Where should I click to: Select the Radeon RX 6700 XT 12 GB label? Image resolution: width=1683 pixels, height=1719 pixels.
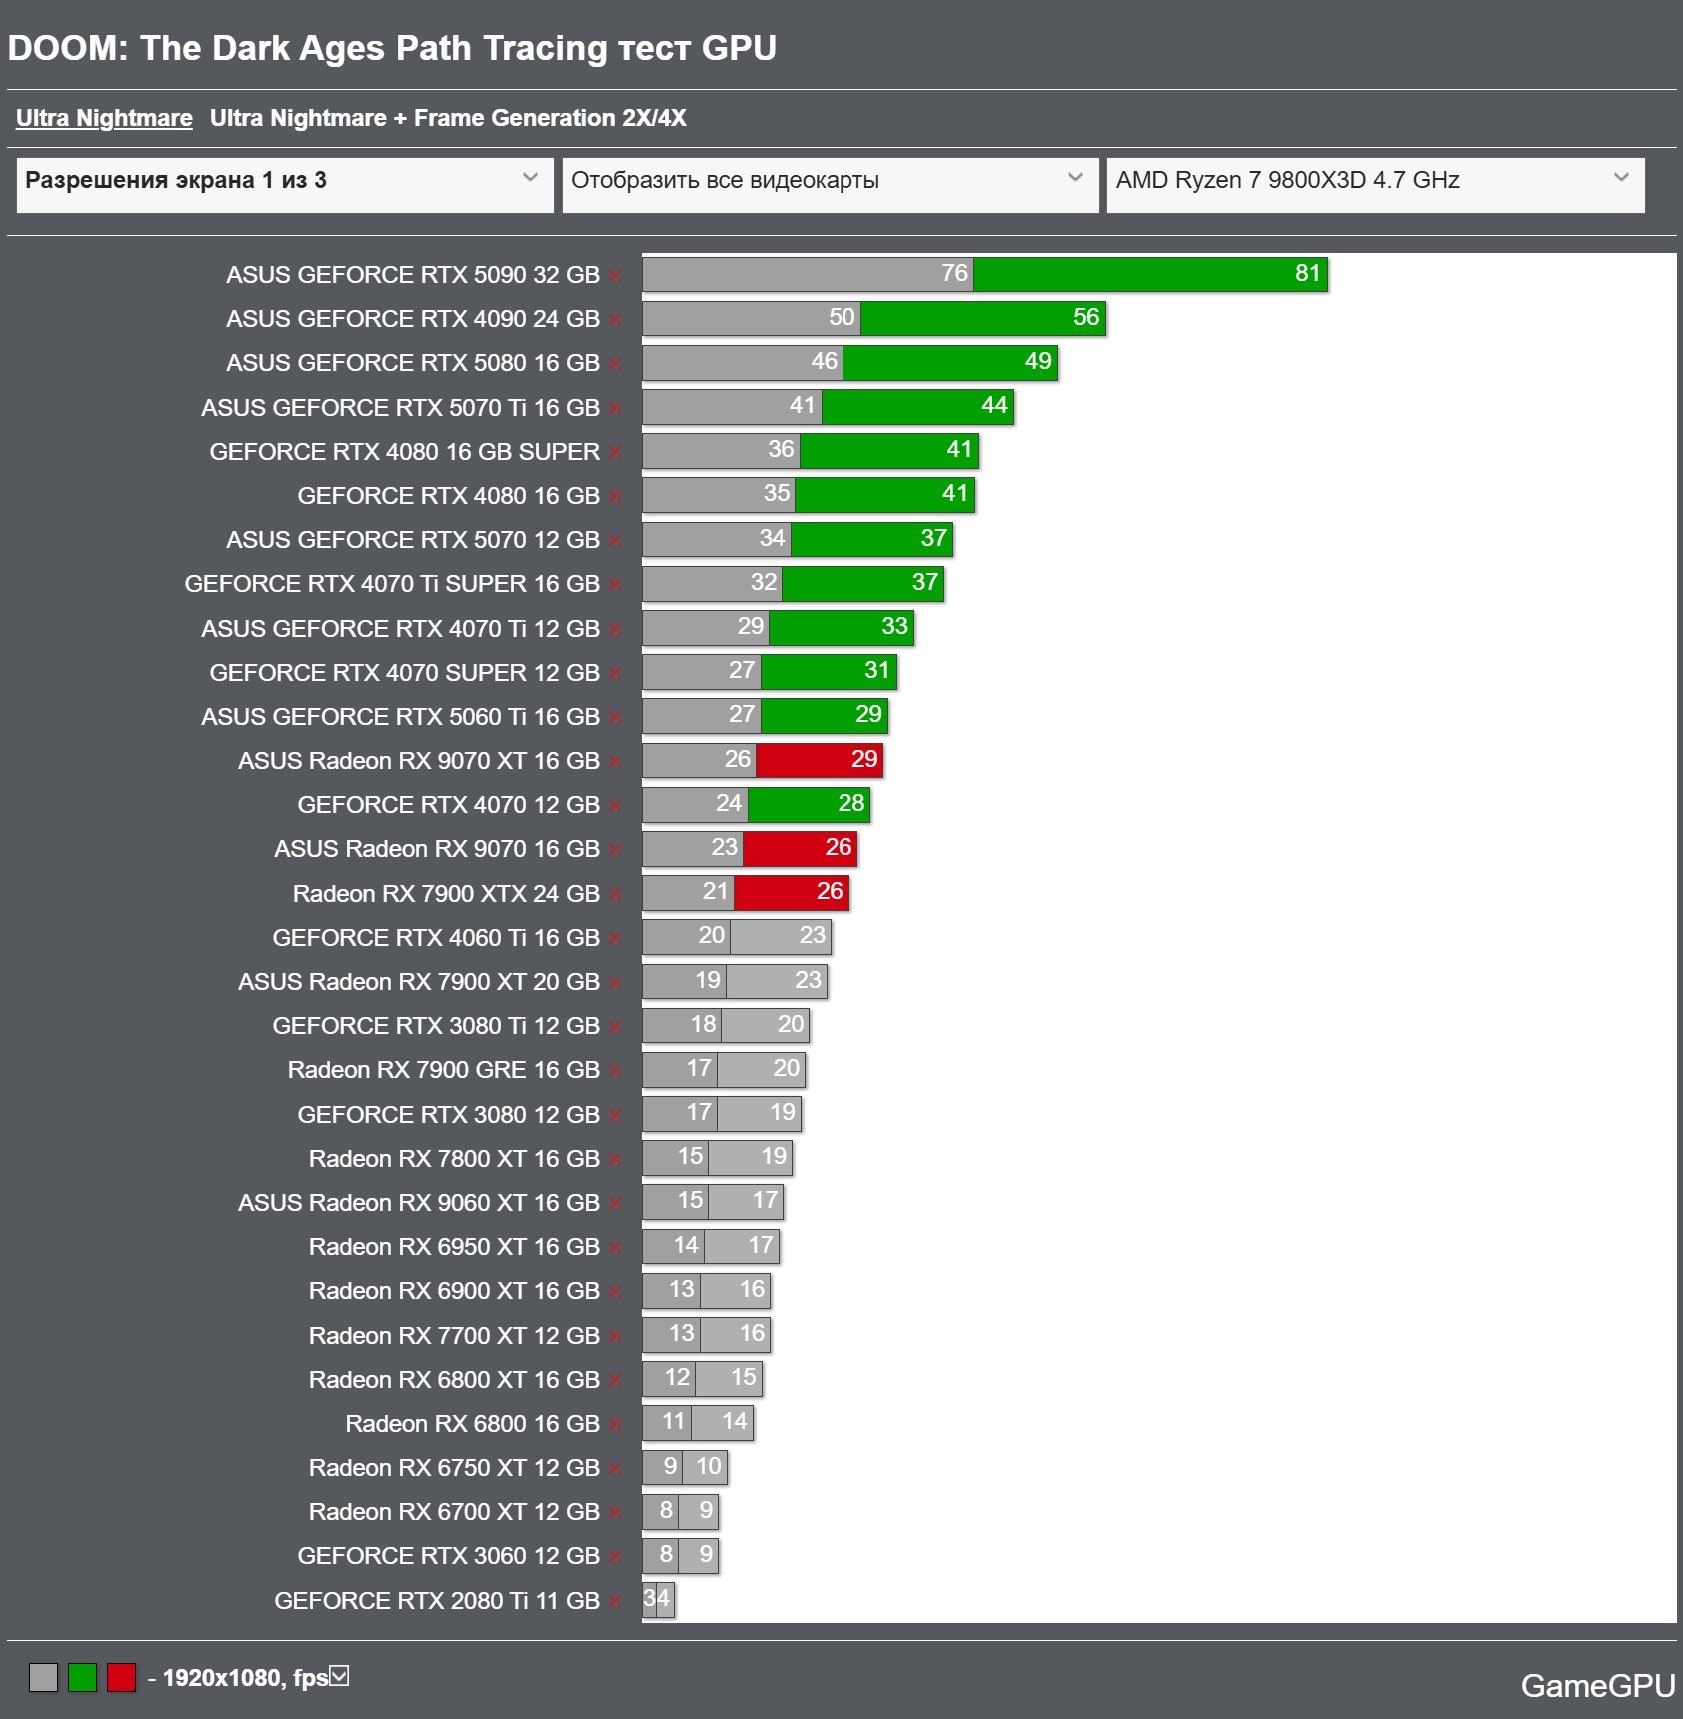click(454, 1512)
